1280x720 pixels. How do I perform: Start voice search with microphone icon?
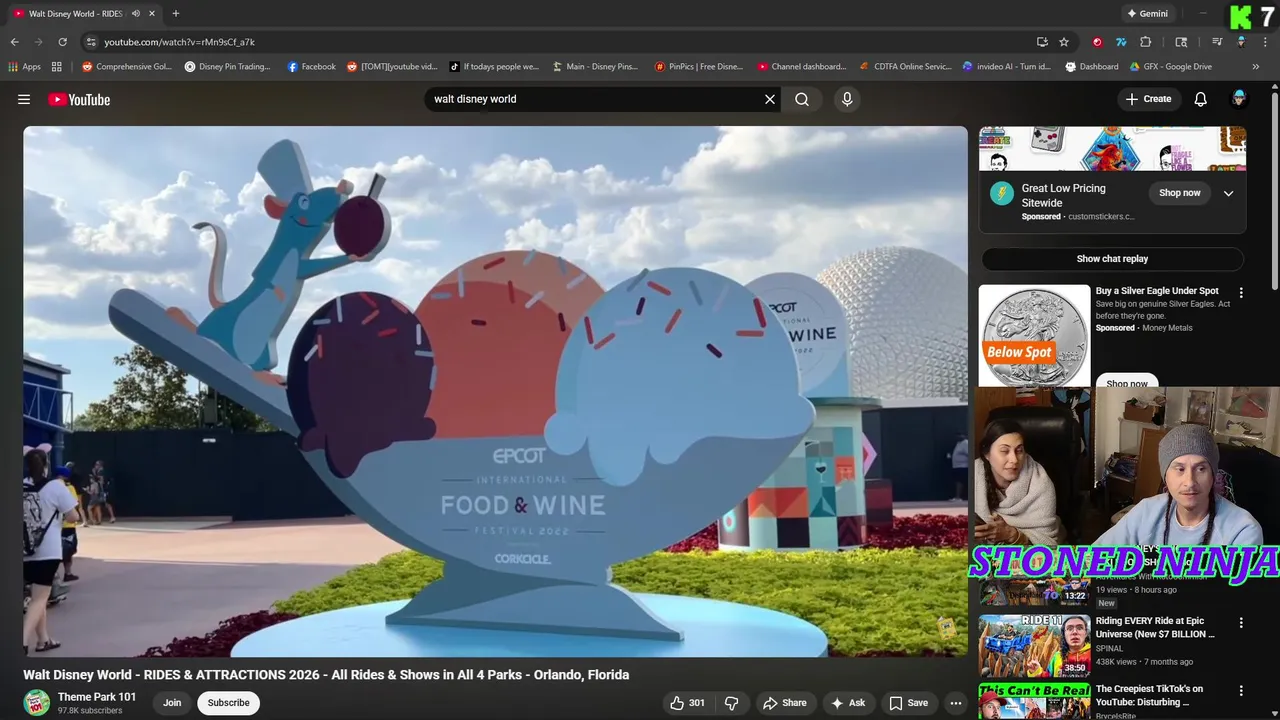coord(847,99)
